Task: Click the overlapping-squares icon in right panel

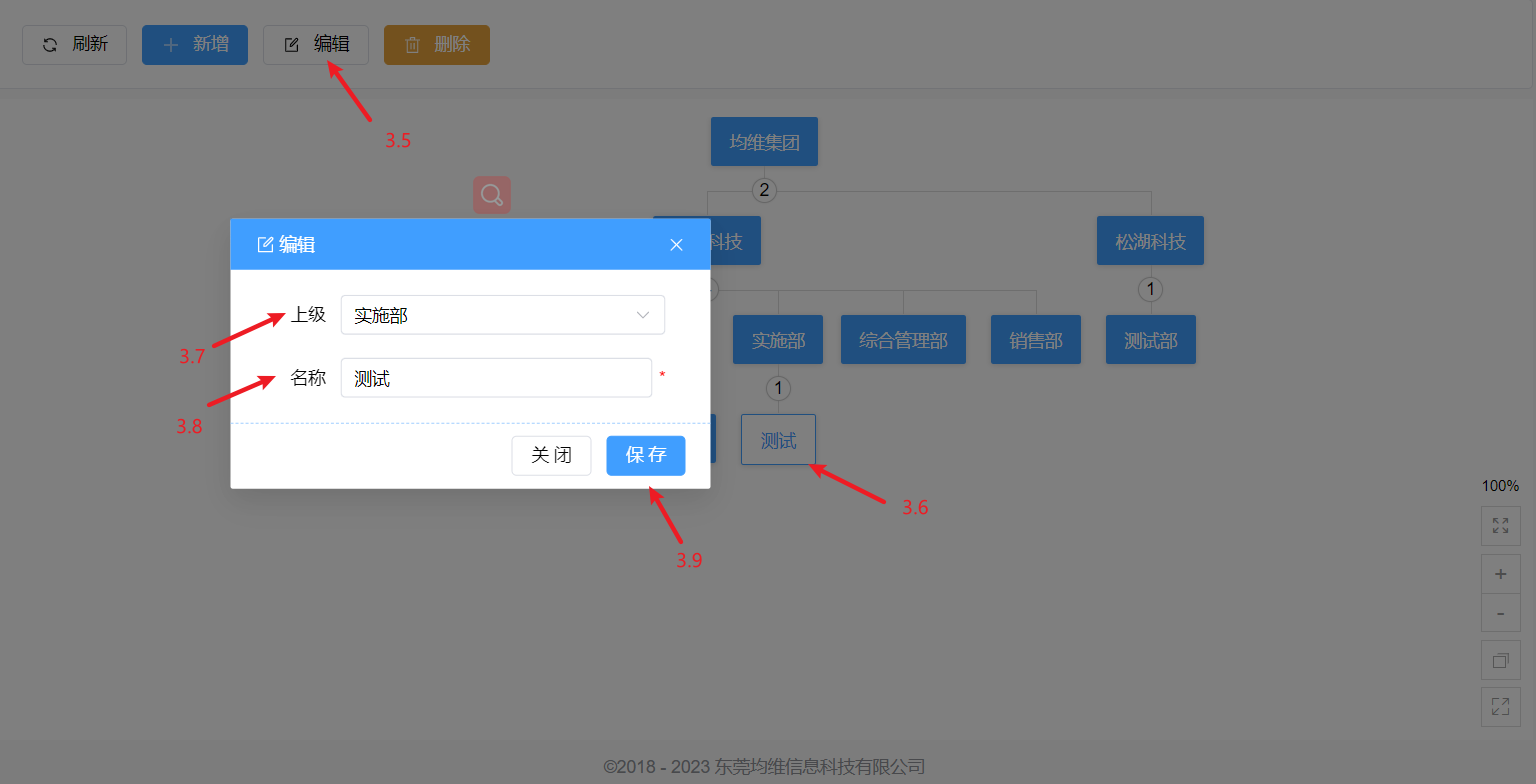Action: (x=1500, y=660)
